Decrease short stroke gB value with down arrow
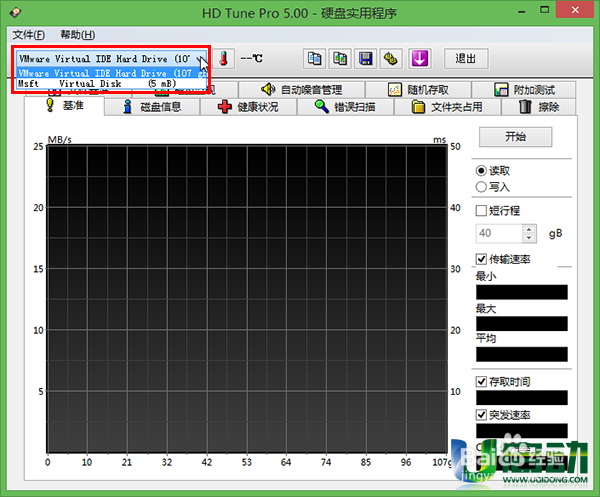The width and height of the screenshot is (600, 497). 529,238
